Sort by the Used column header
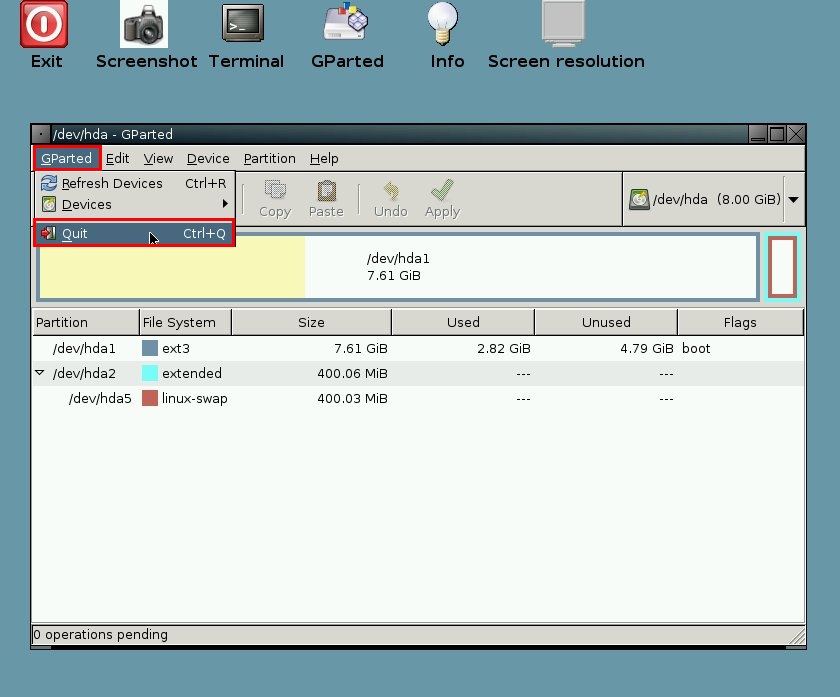Screen dimensions: 840x697 [x=463, y=322]
